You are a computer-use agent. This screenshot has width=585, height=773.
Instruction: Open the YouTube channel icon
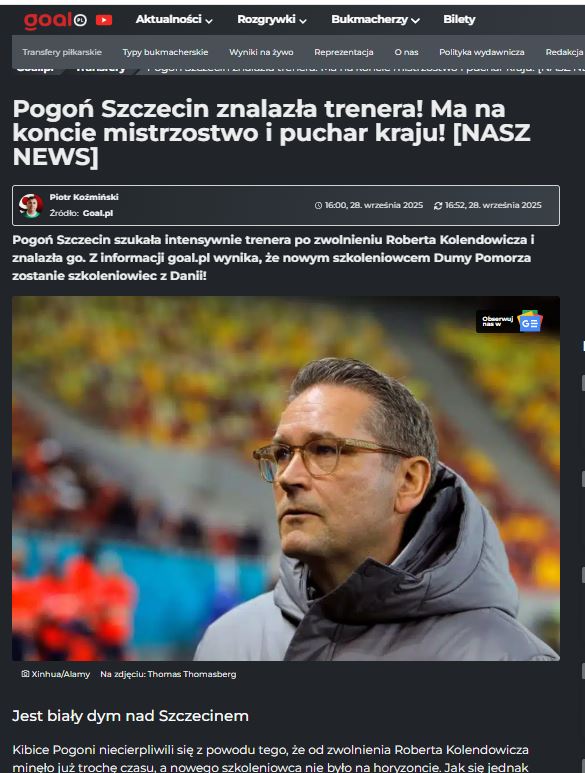click(x=103, y=20)
